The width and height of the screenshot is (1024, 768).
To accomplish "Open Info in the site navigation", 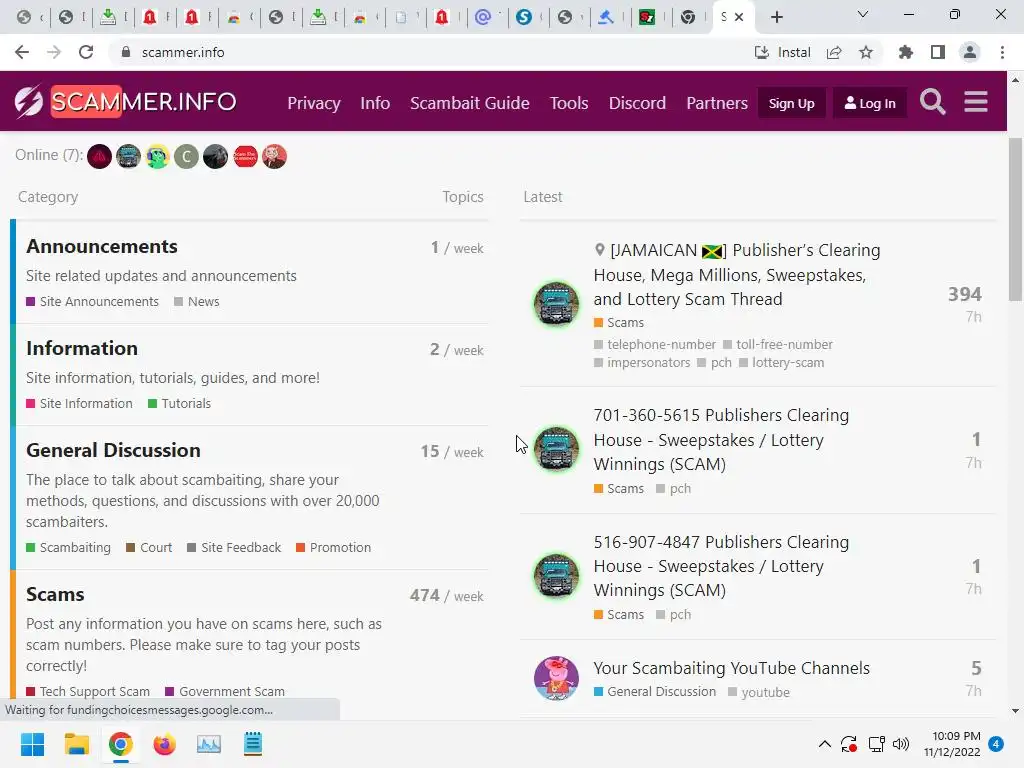I will 375,103.
